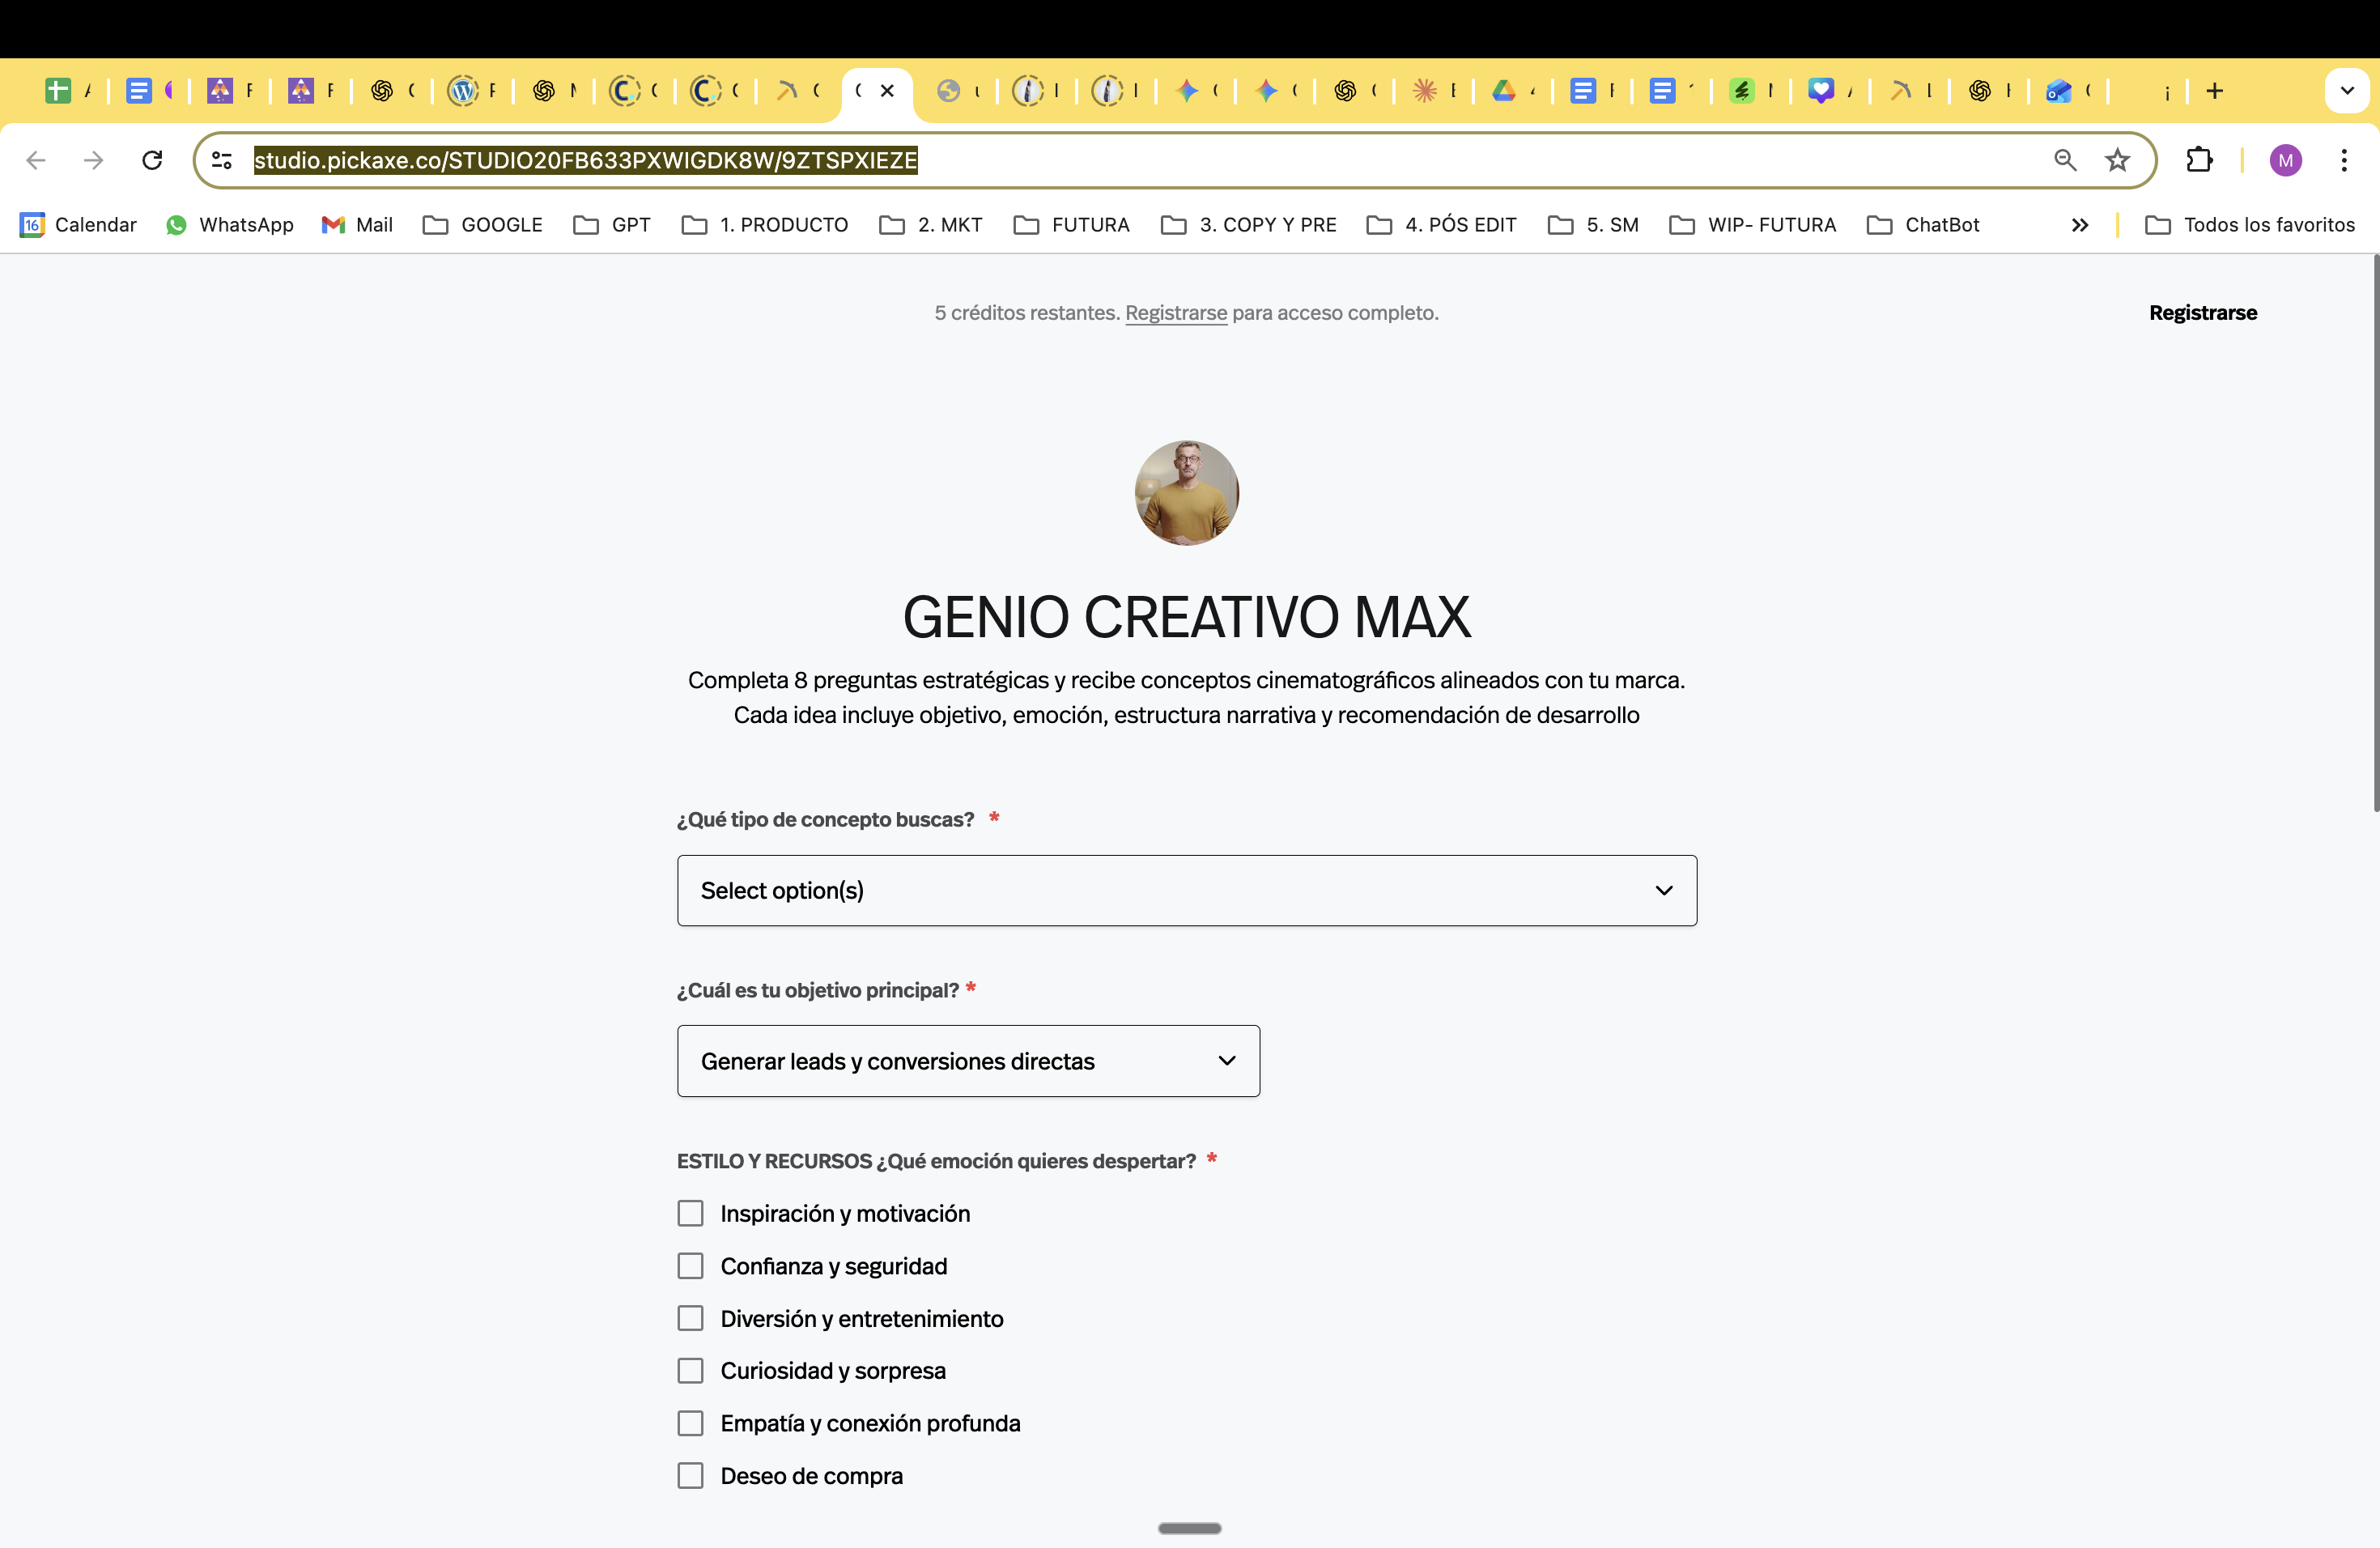Open the concept type Select option(s) dropdown
Screen dimensions: 2380x1548
point(1186,890)
